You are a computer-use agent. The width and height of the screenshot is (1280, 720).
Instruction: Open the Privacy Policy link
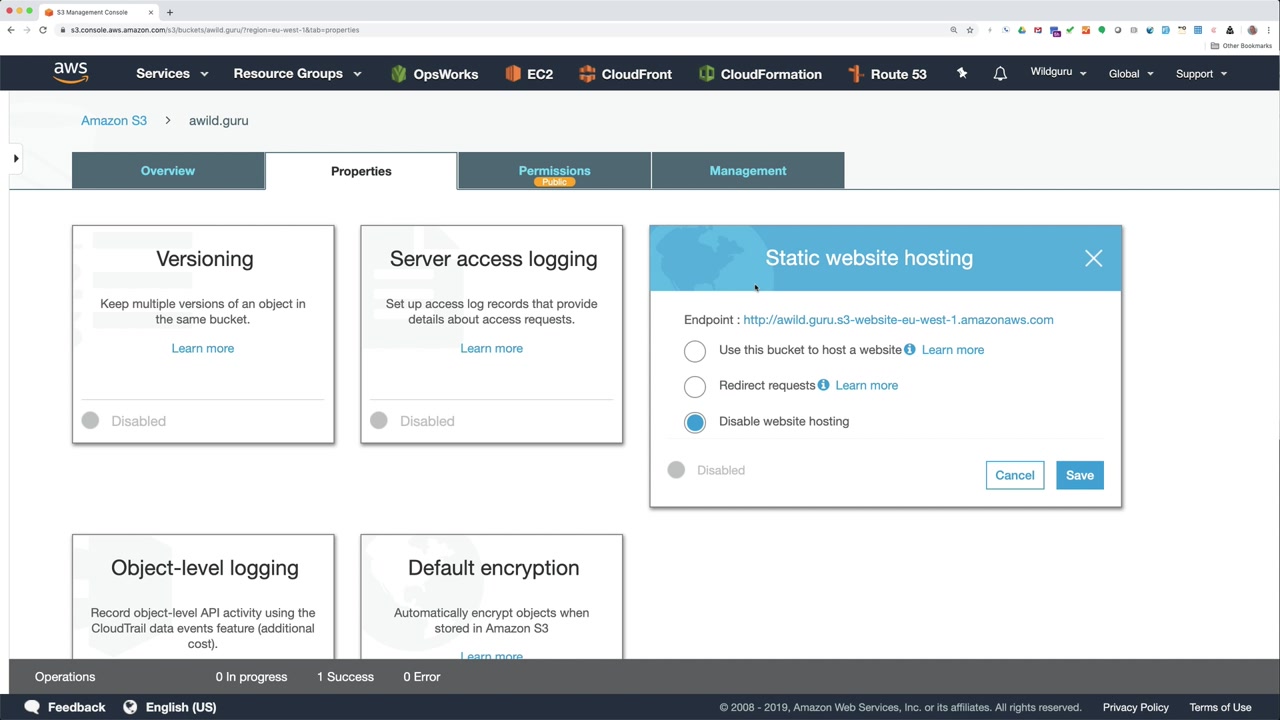[x=1135, y=707]
